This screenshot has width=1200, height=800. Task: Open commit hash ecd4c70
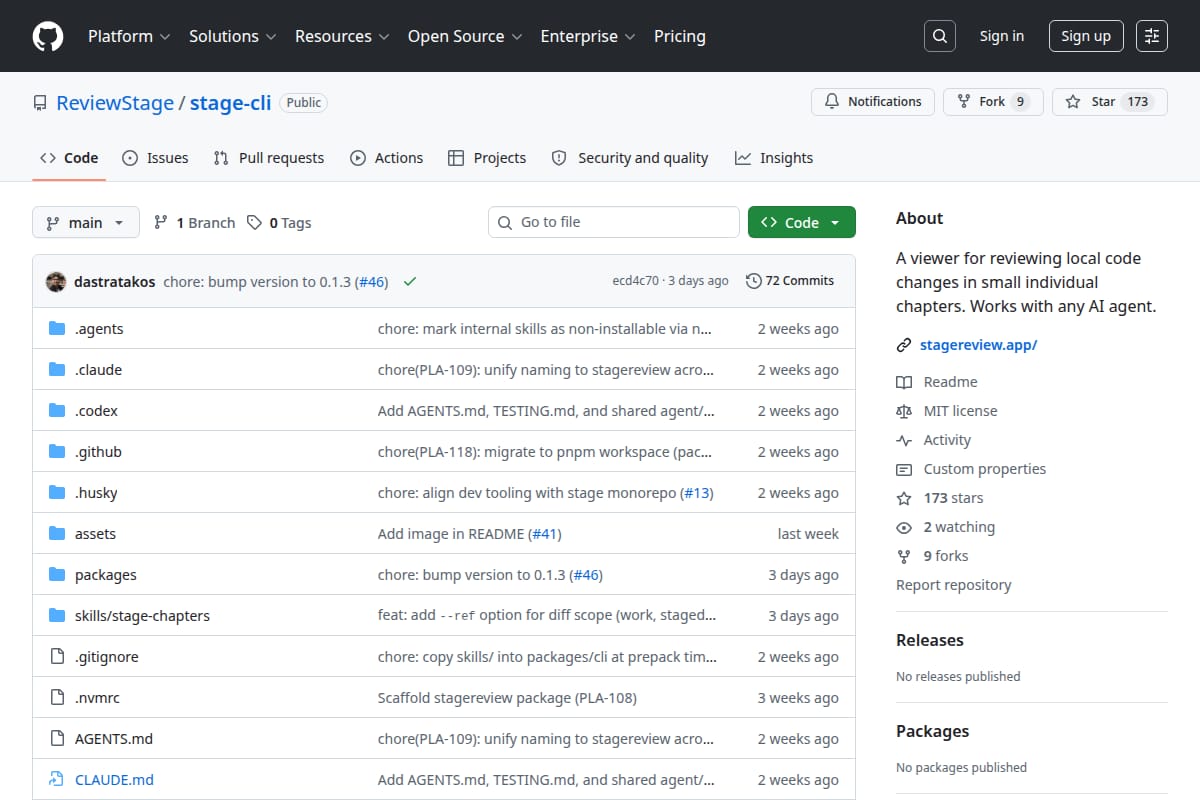[x=636, y=281]
